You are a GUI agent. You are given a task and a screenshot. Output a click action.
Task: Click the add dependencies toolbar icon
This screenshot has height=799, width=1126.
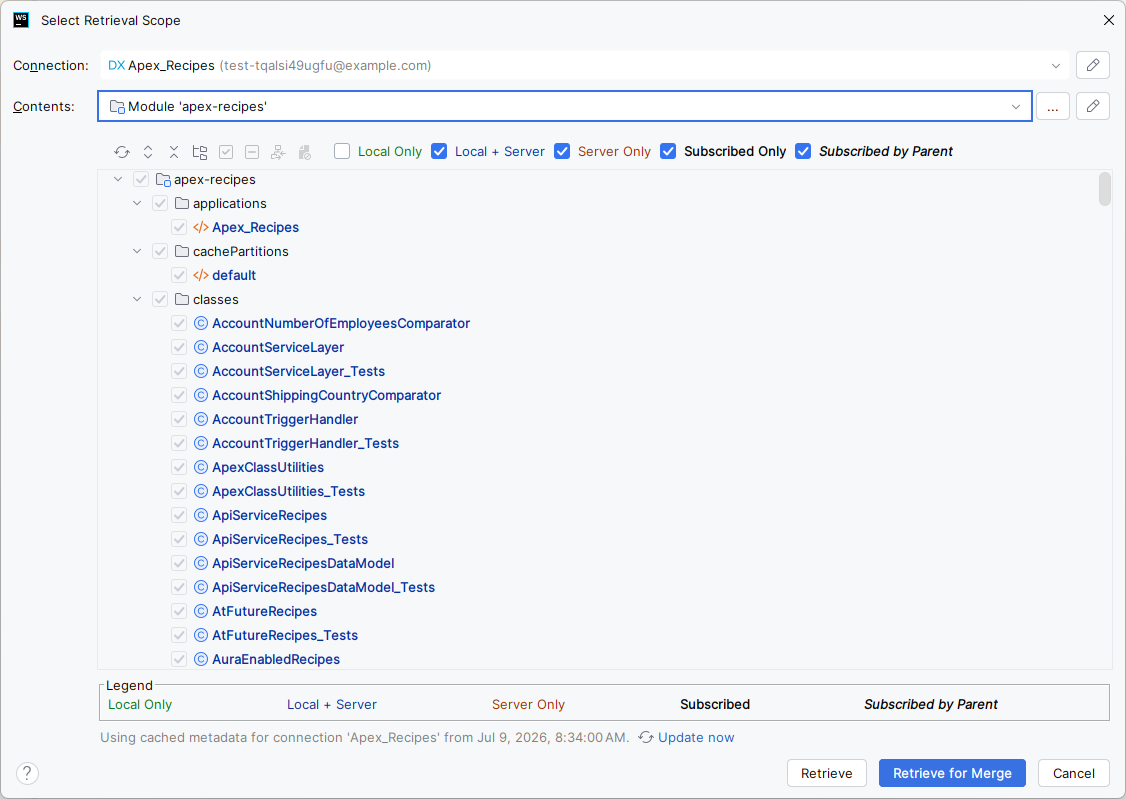pyautogui.click(x=278, y=151)
